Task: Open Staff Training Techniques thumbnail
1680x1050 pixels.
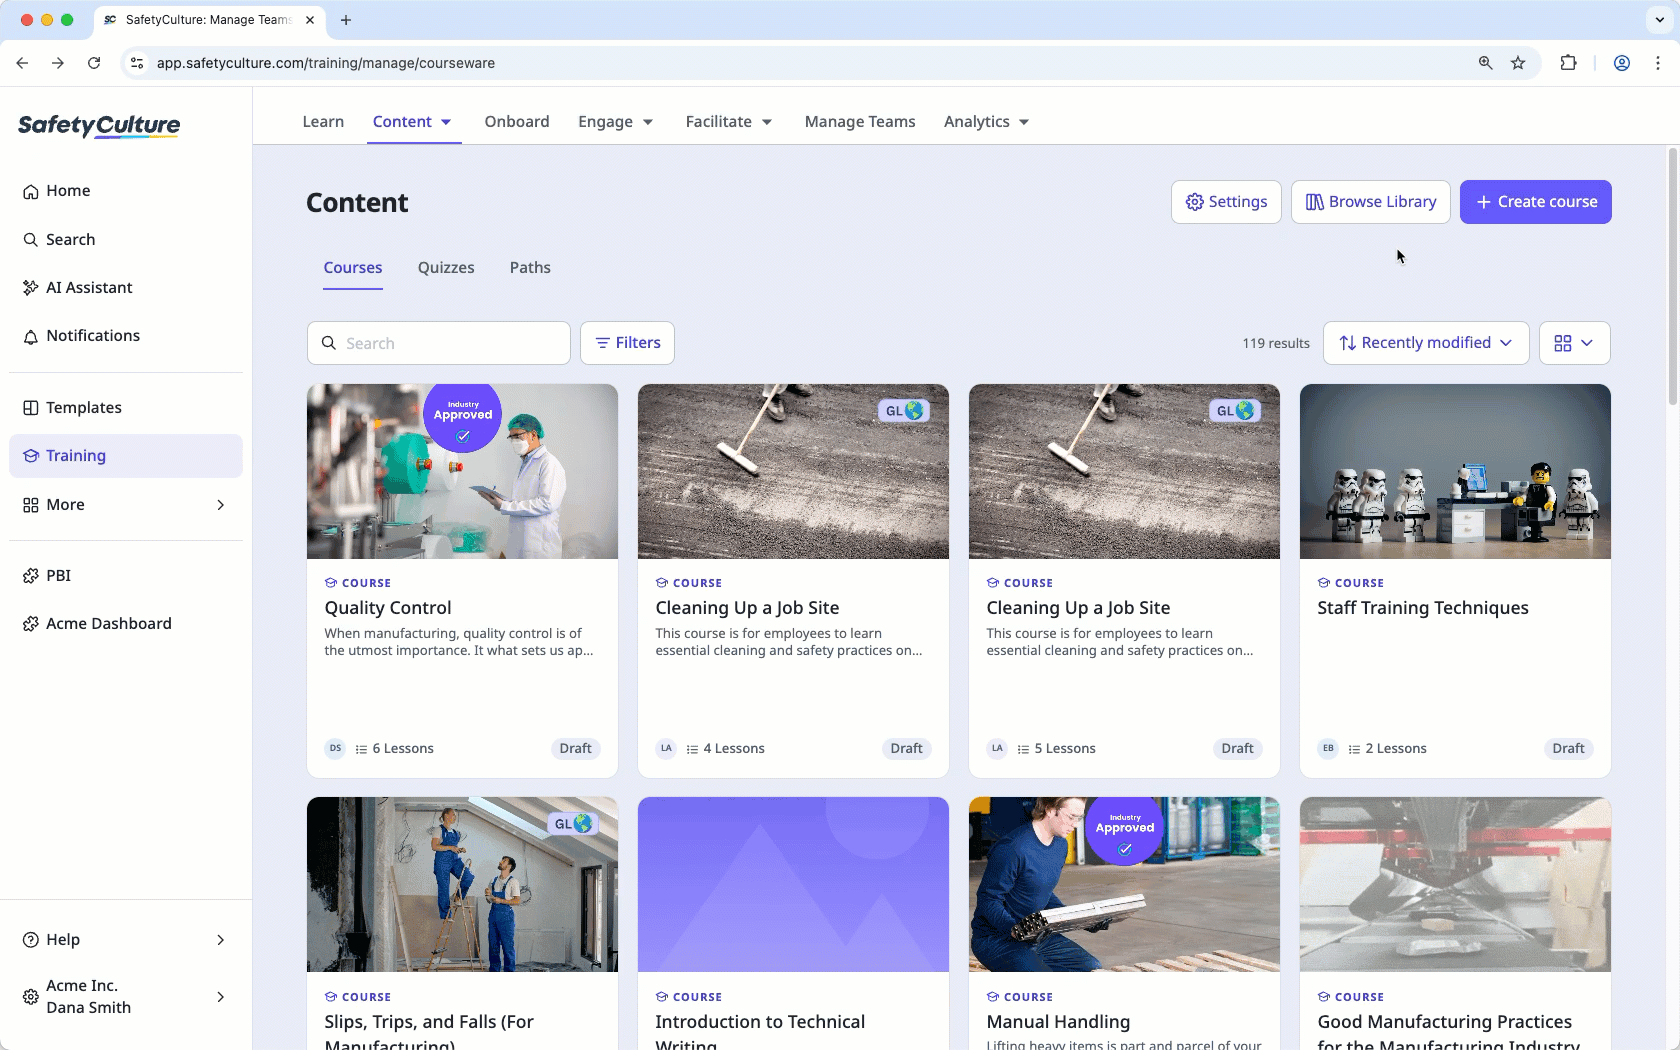Action: [x=1455, y=471]
